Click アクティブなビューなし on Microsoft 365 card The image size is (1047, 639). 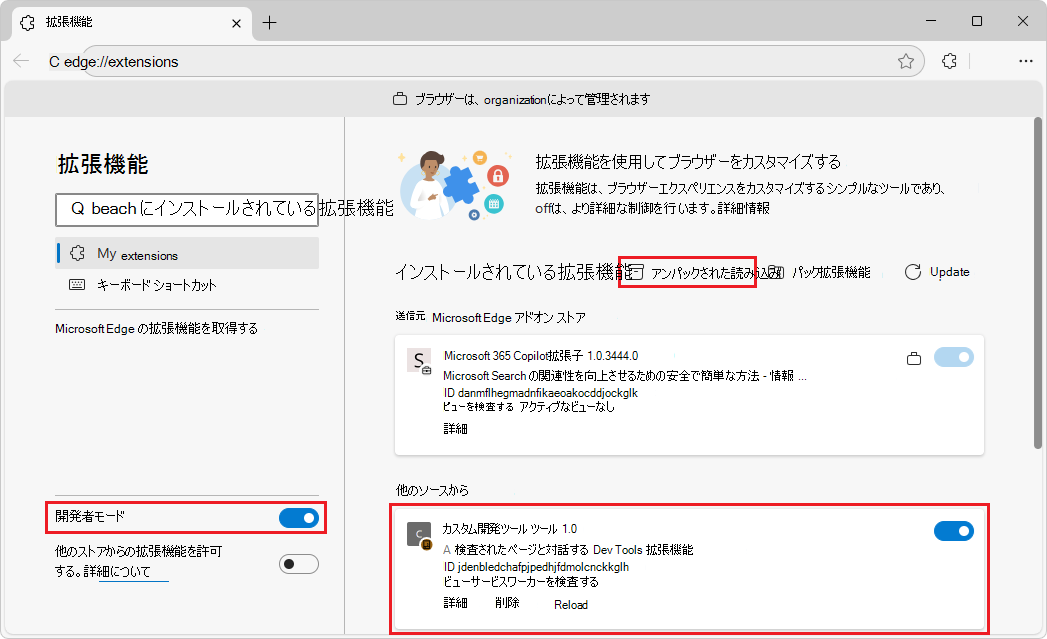point(567,407)
